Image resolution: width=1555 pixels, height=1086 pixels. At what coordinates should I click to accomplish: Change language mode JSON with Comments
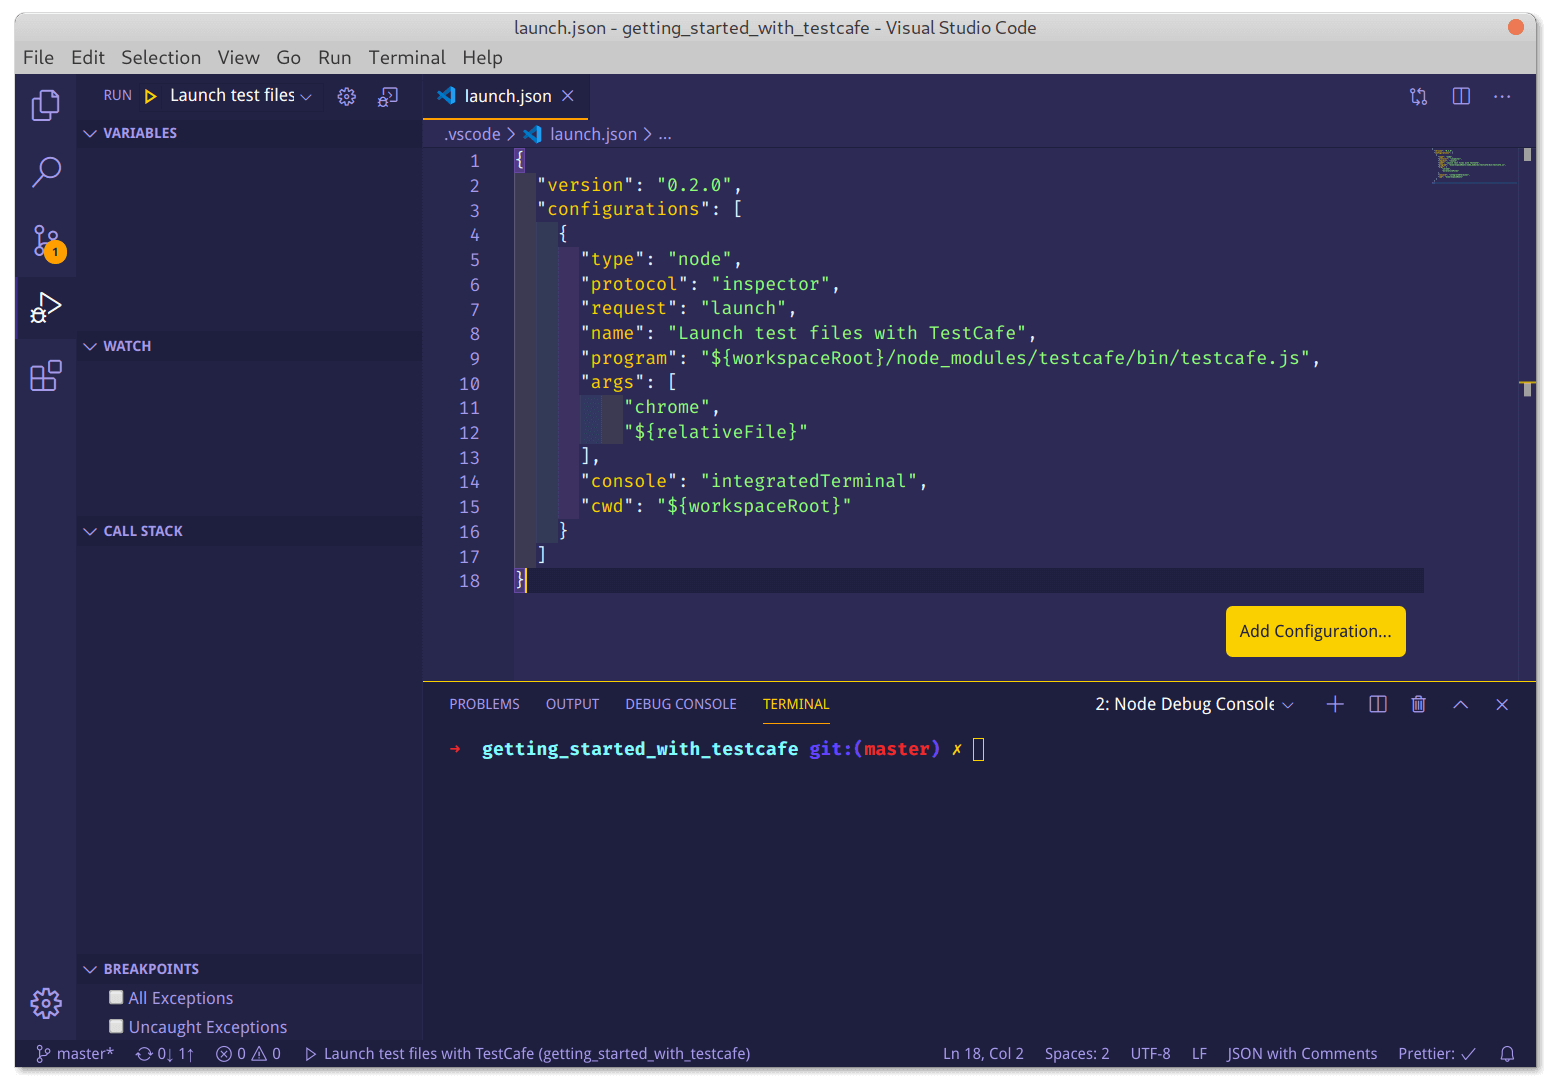1302,1053
